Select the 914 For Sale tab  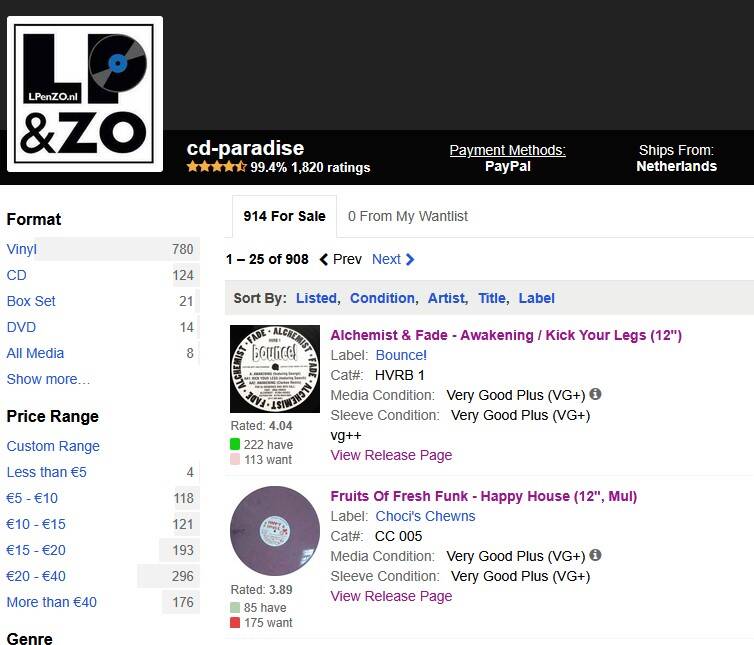point(284,216)
